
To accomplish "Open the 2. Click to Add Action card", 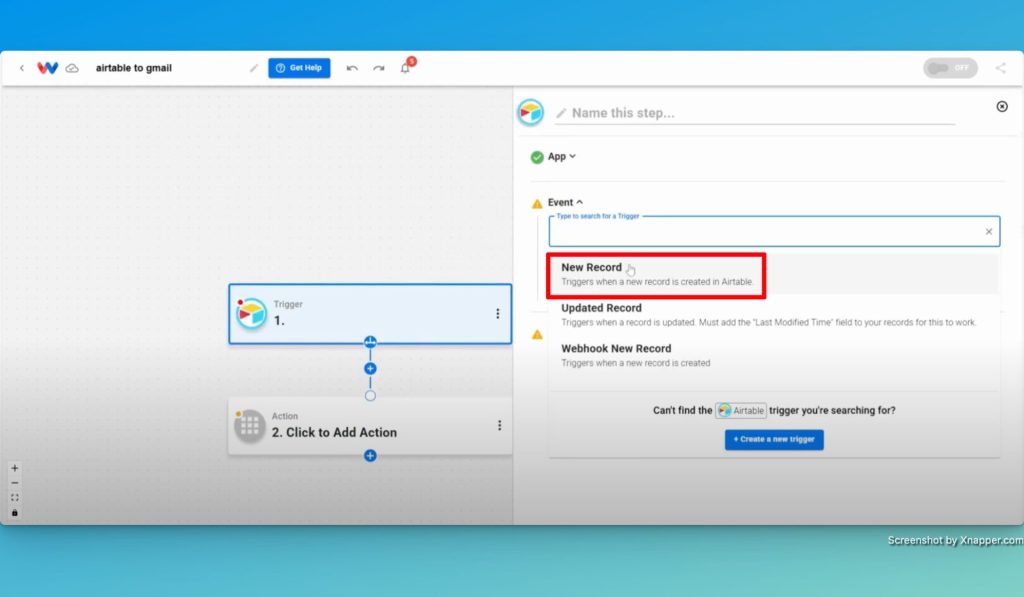I will 370,425.
